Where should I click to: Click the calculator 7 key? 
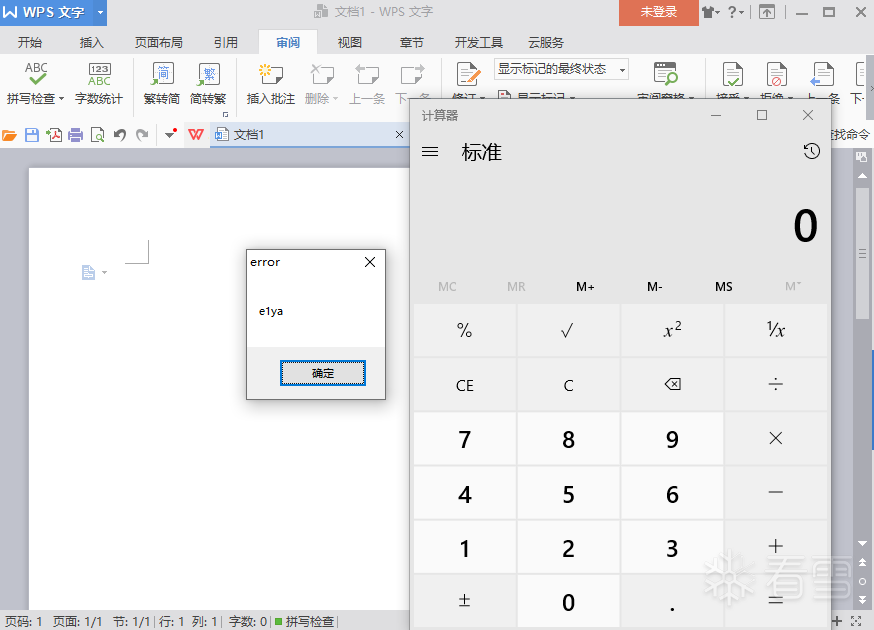pos(465,439)
